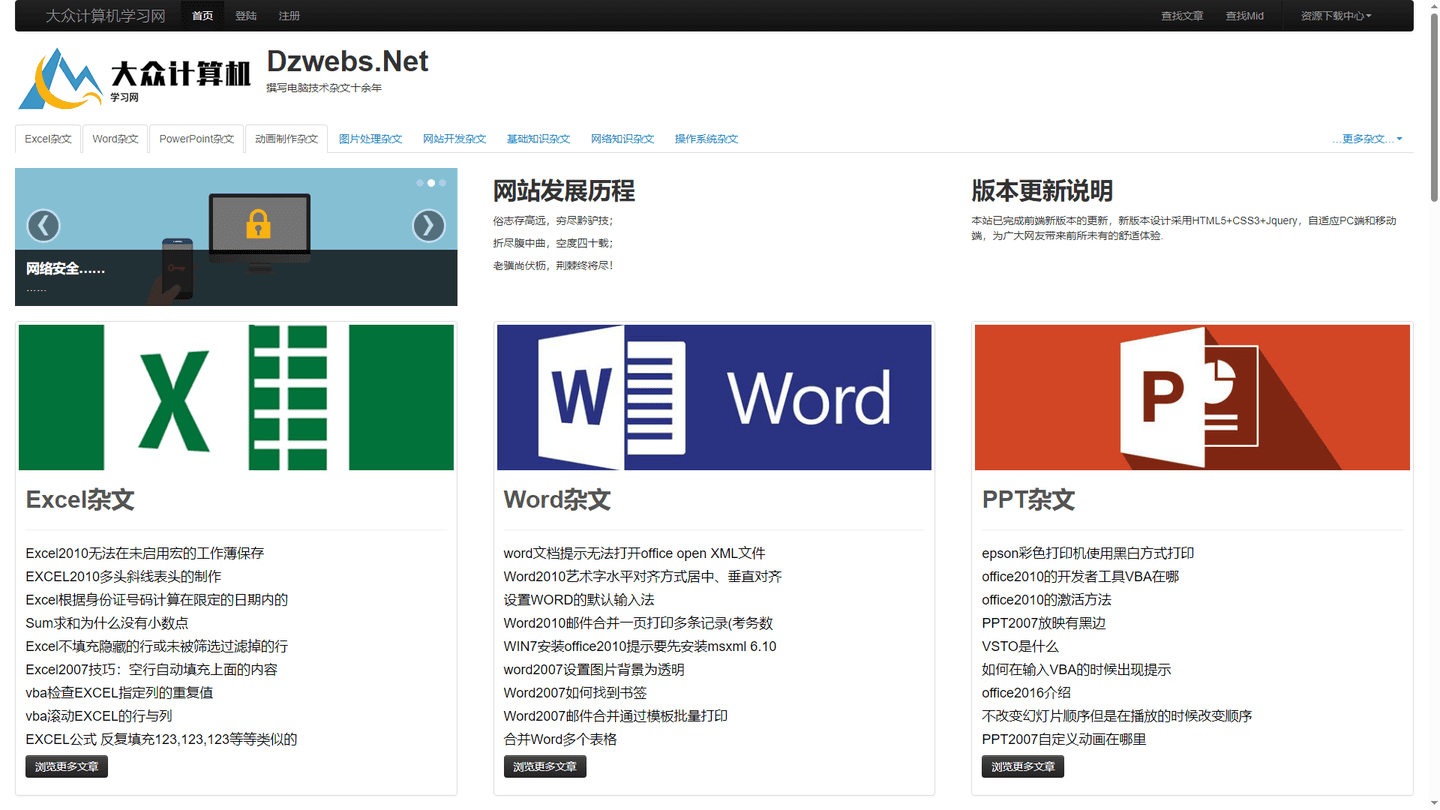Open article VSTO是什么

pyautogui.click(x=1020, y=646)
